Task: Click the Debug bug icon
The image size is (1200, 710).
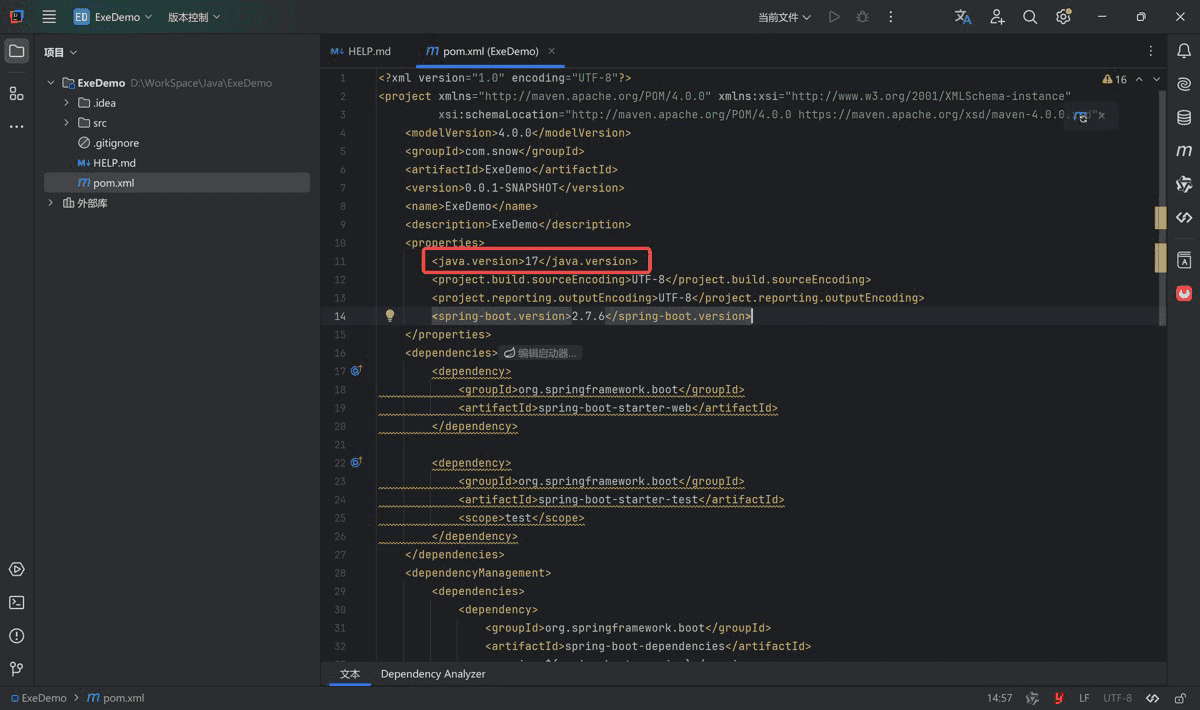Action: (862, 17)
